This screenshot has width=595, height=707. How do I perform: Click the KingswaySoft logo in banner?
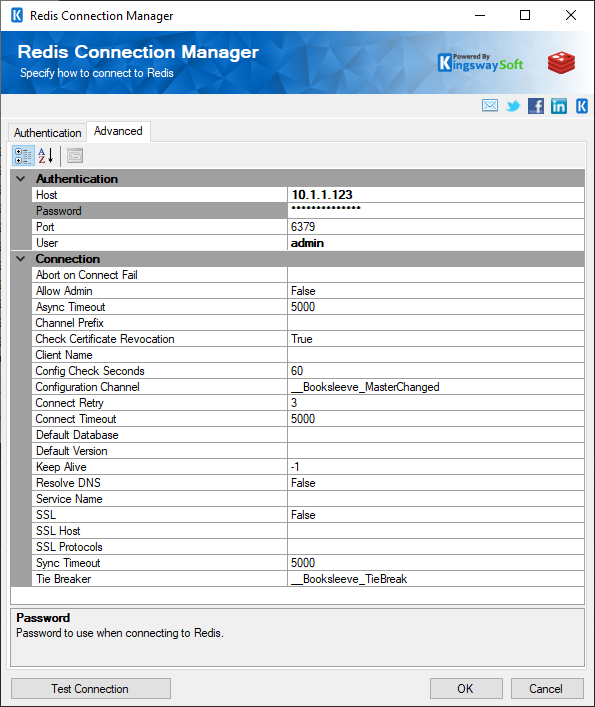(x=480, y=63)
